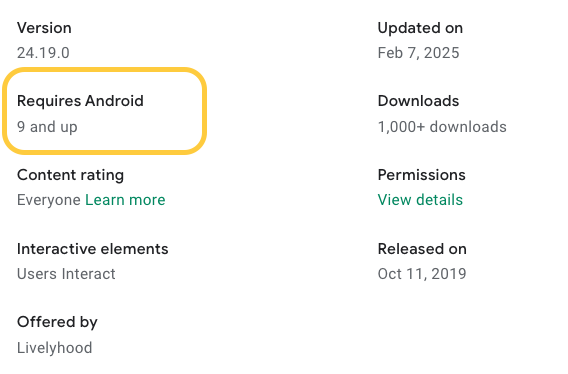Image resolution: width=568 pixels, height=374 pixels.
Task: Click the Offered by heading
Action: 57,322
